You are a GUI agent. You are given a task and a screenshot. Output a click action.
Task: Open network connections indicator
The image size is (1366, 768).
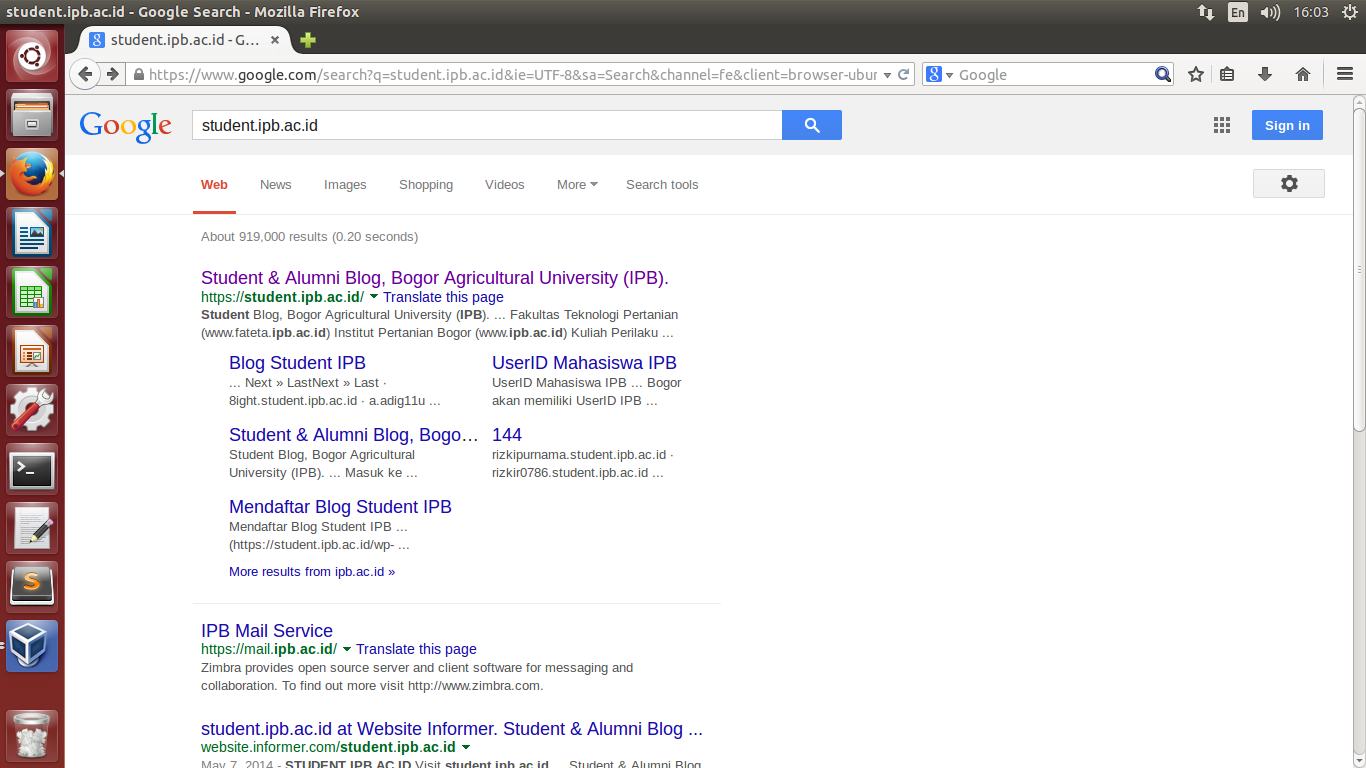1206,12
